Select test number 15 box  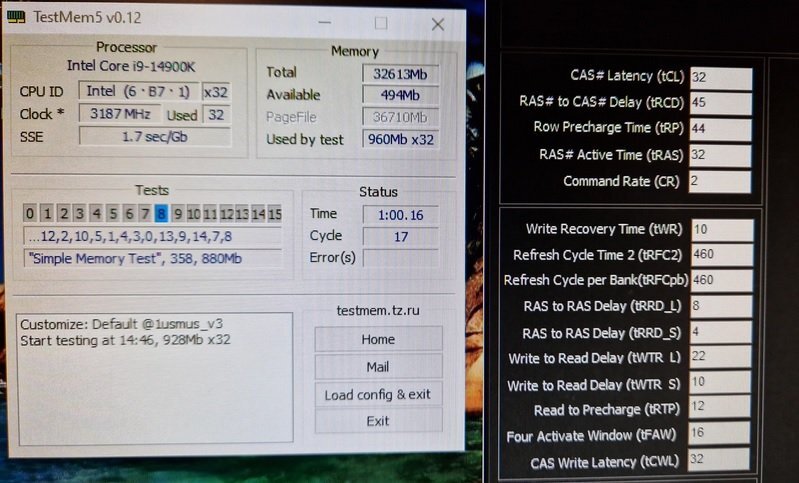pos(275,213)
